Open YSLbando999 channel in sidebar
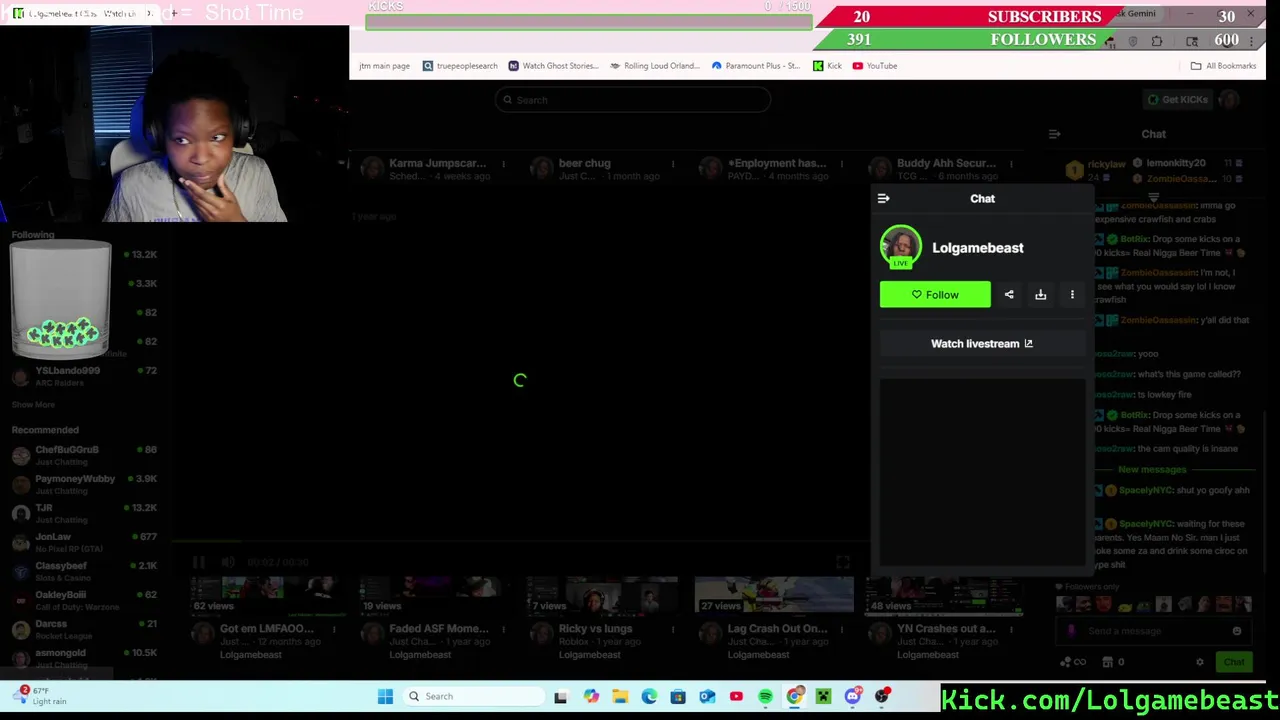The height and width of the screenshot is (720, 1280). pos(84,376)
